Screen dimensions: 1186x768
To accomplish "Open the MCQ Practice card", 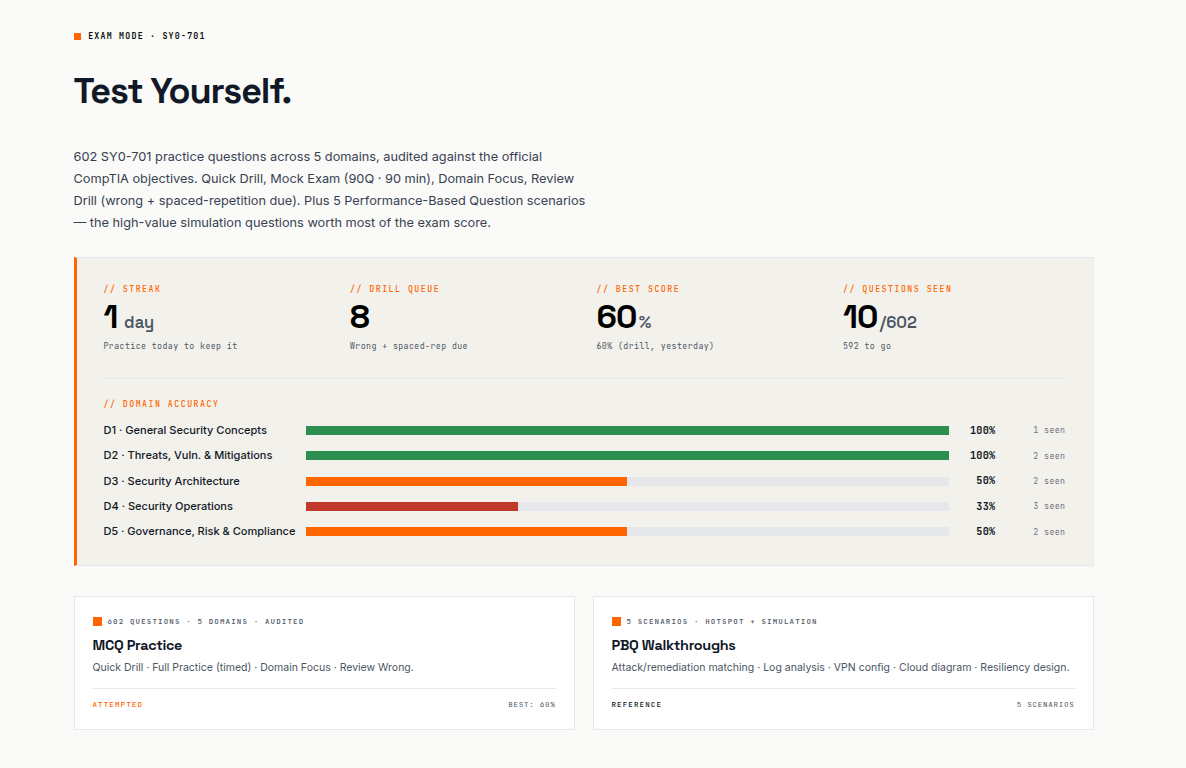I will click(324, 663).
